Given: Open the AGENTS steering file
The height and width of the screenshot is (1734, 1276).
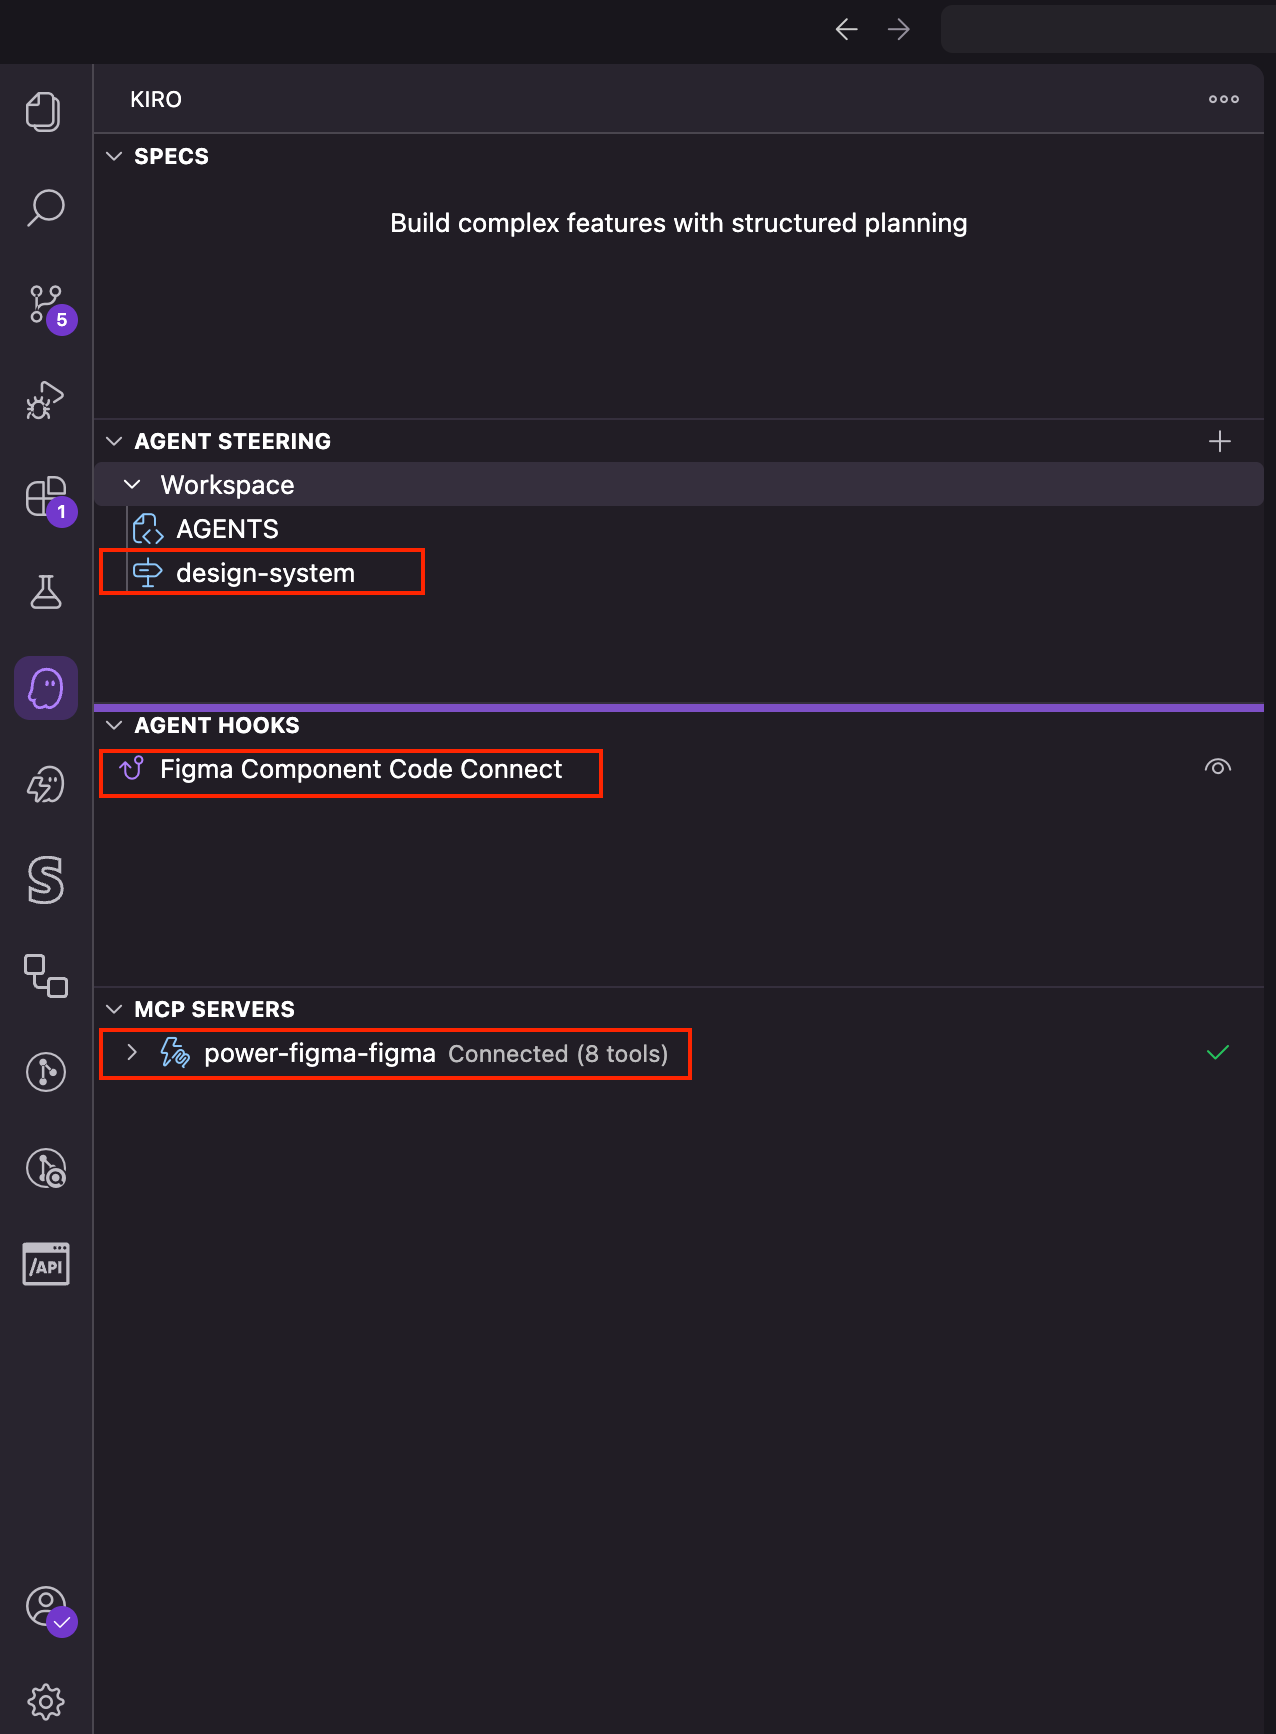Looking at the screenshot, I should (227, 529).
